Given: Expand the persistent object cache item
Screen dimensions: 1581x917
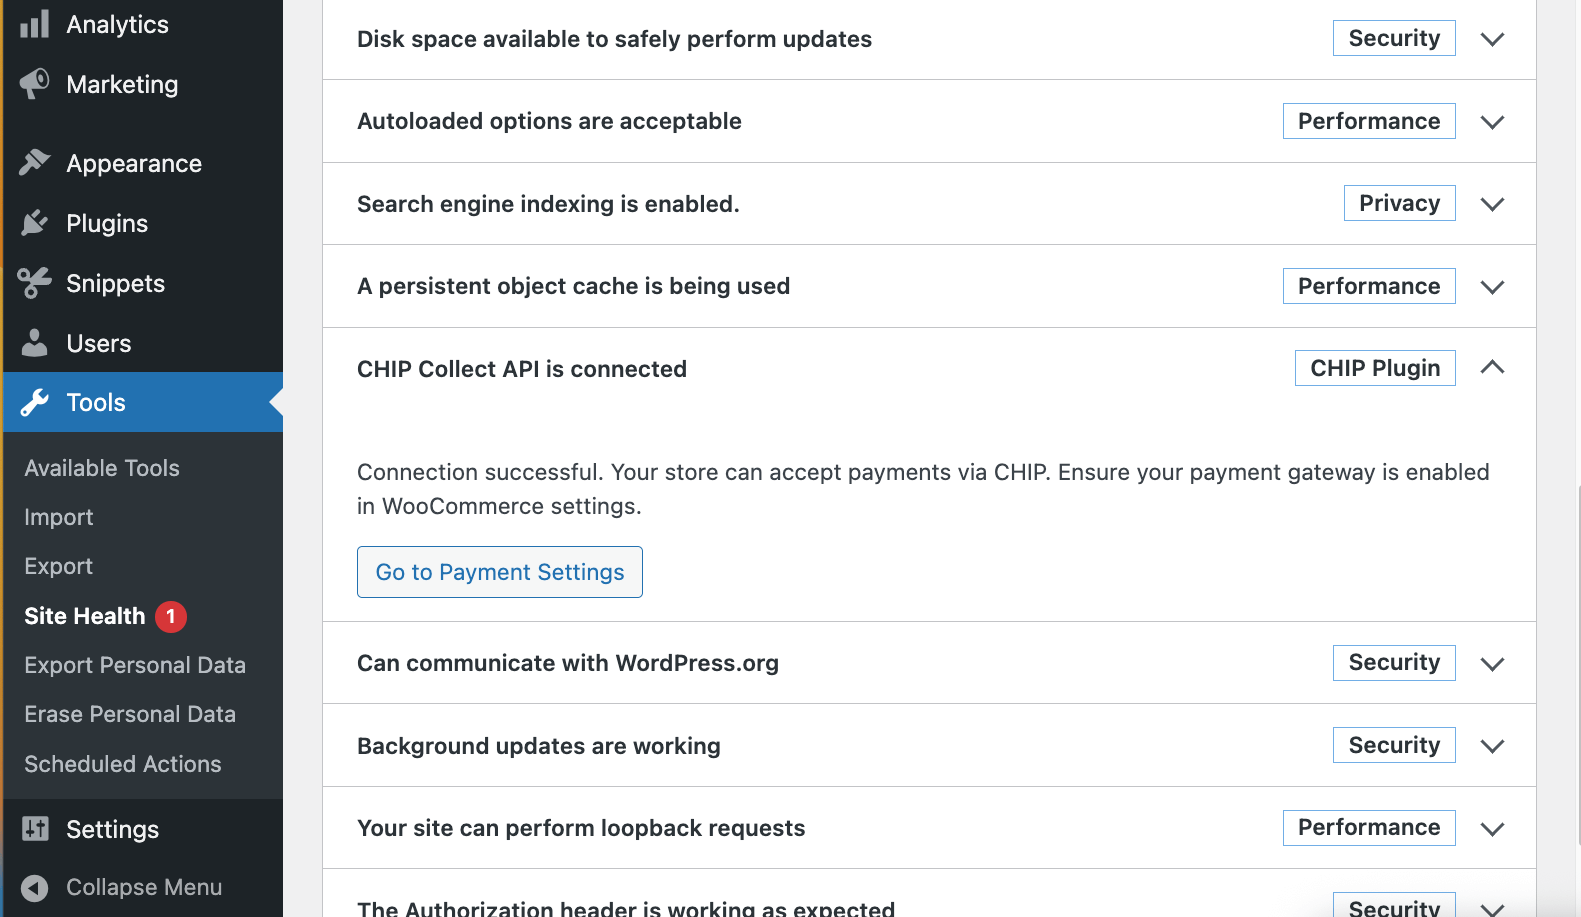Looking at the screenshot, I should click(x=1491, y=287).
